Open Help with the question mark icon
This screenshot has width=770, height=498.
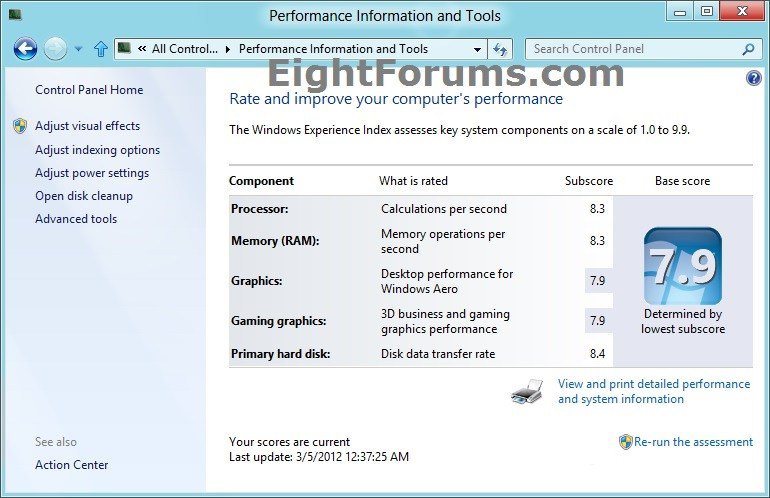coord(753,78)
